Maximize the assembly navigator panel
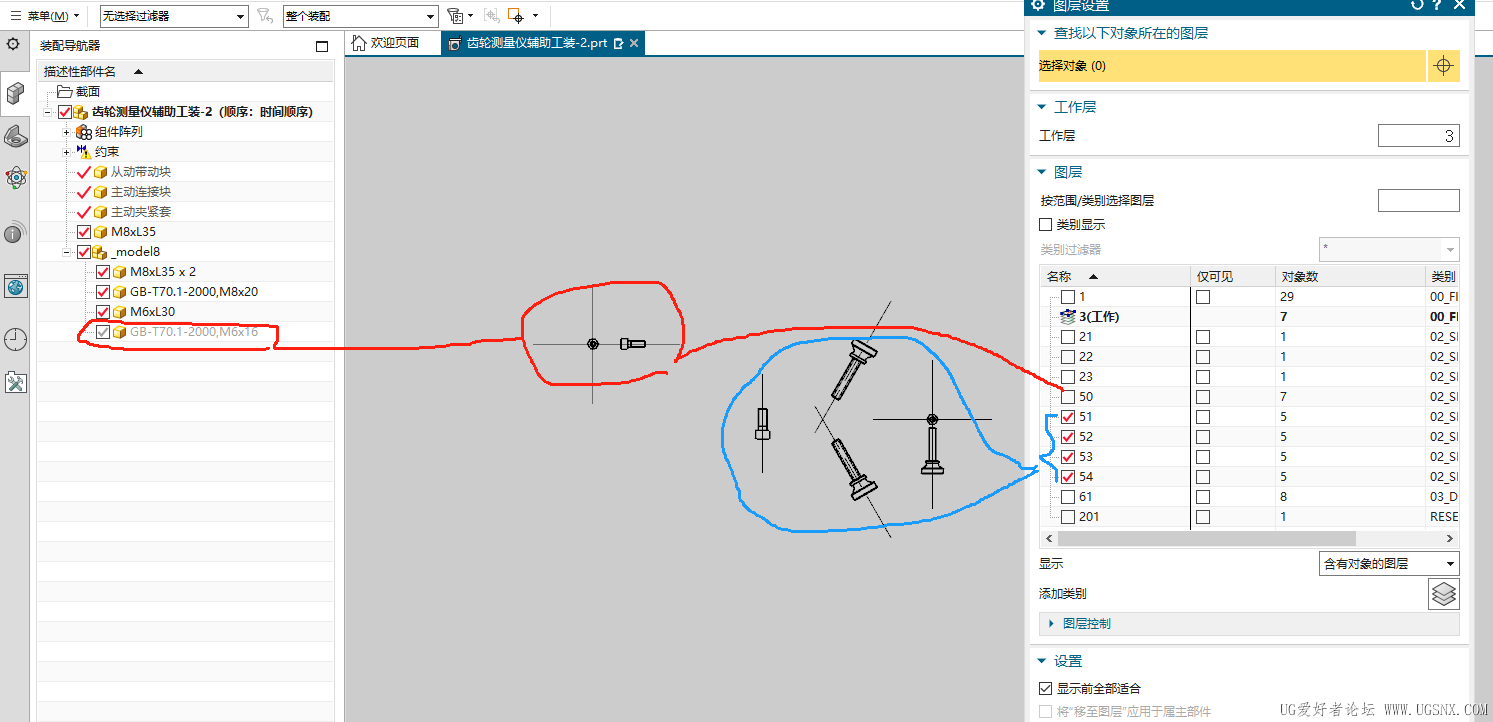Screen dimensions: 1493x722 322,46
